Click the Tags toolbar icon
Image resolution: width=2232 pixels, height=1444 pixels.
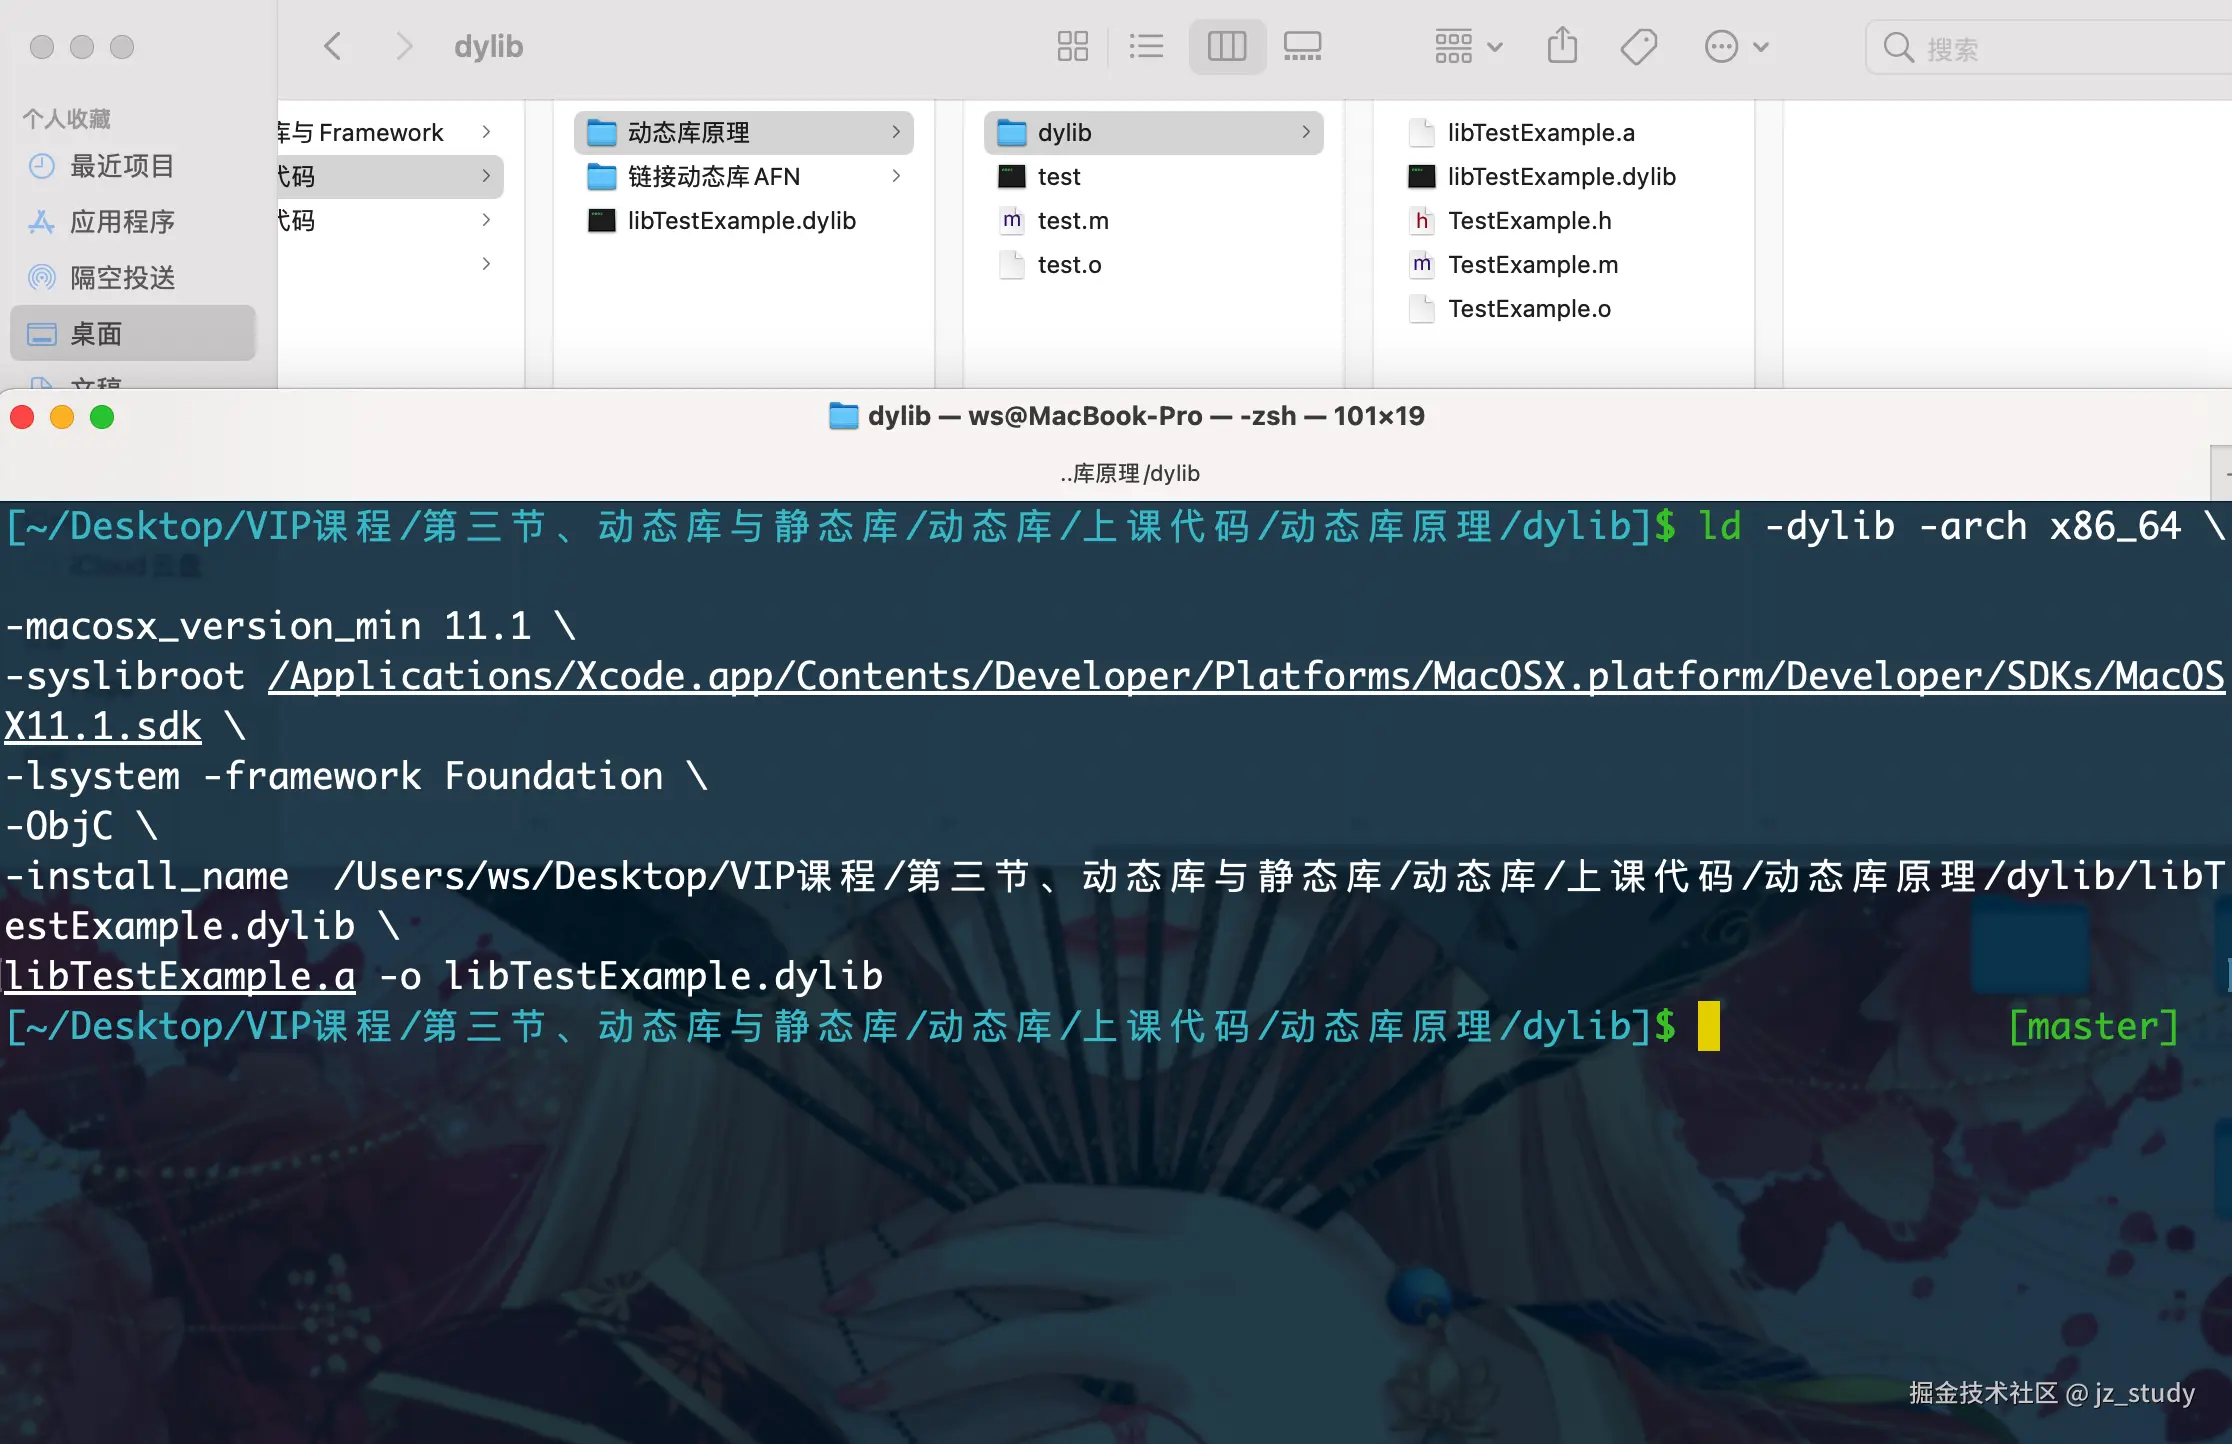(1638, 46)
